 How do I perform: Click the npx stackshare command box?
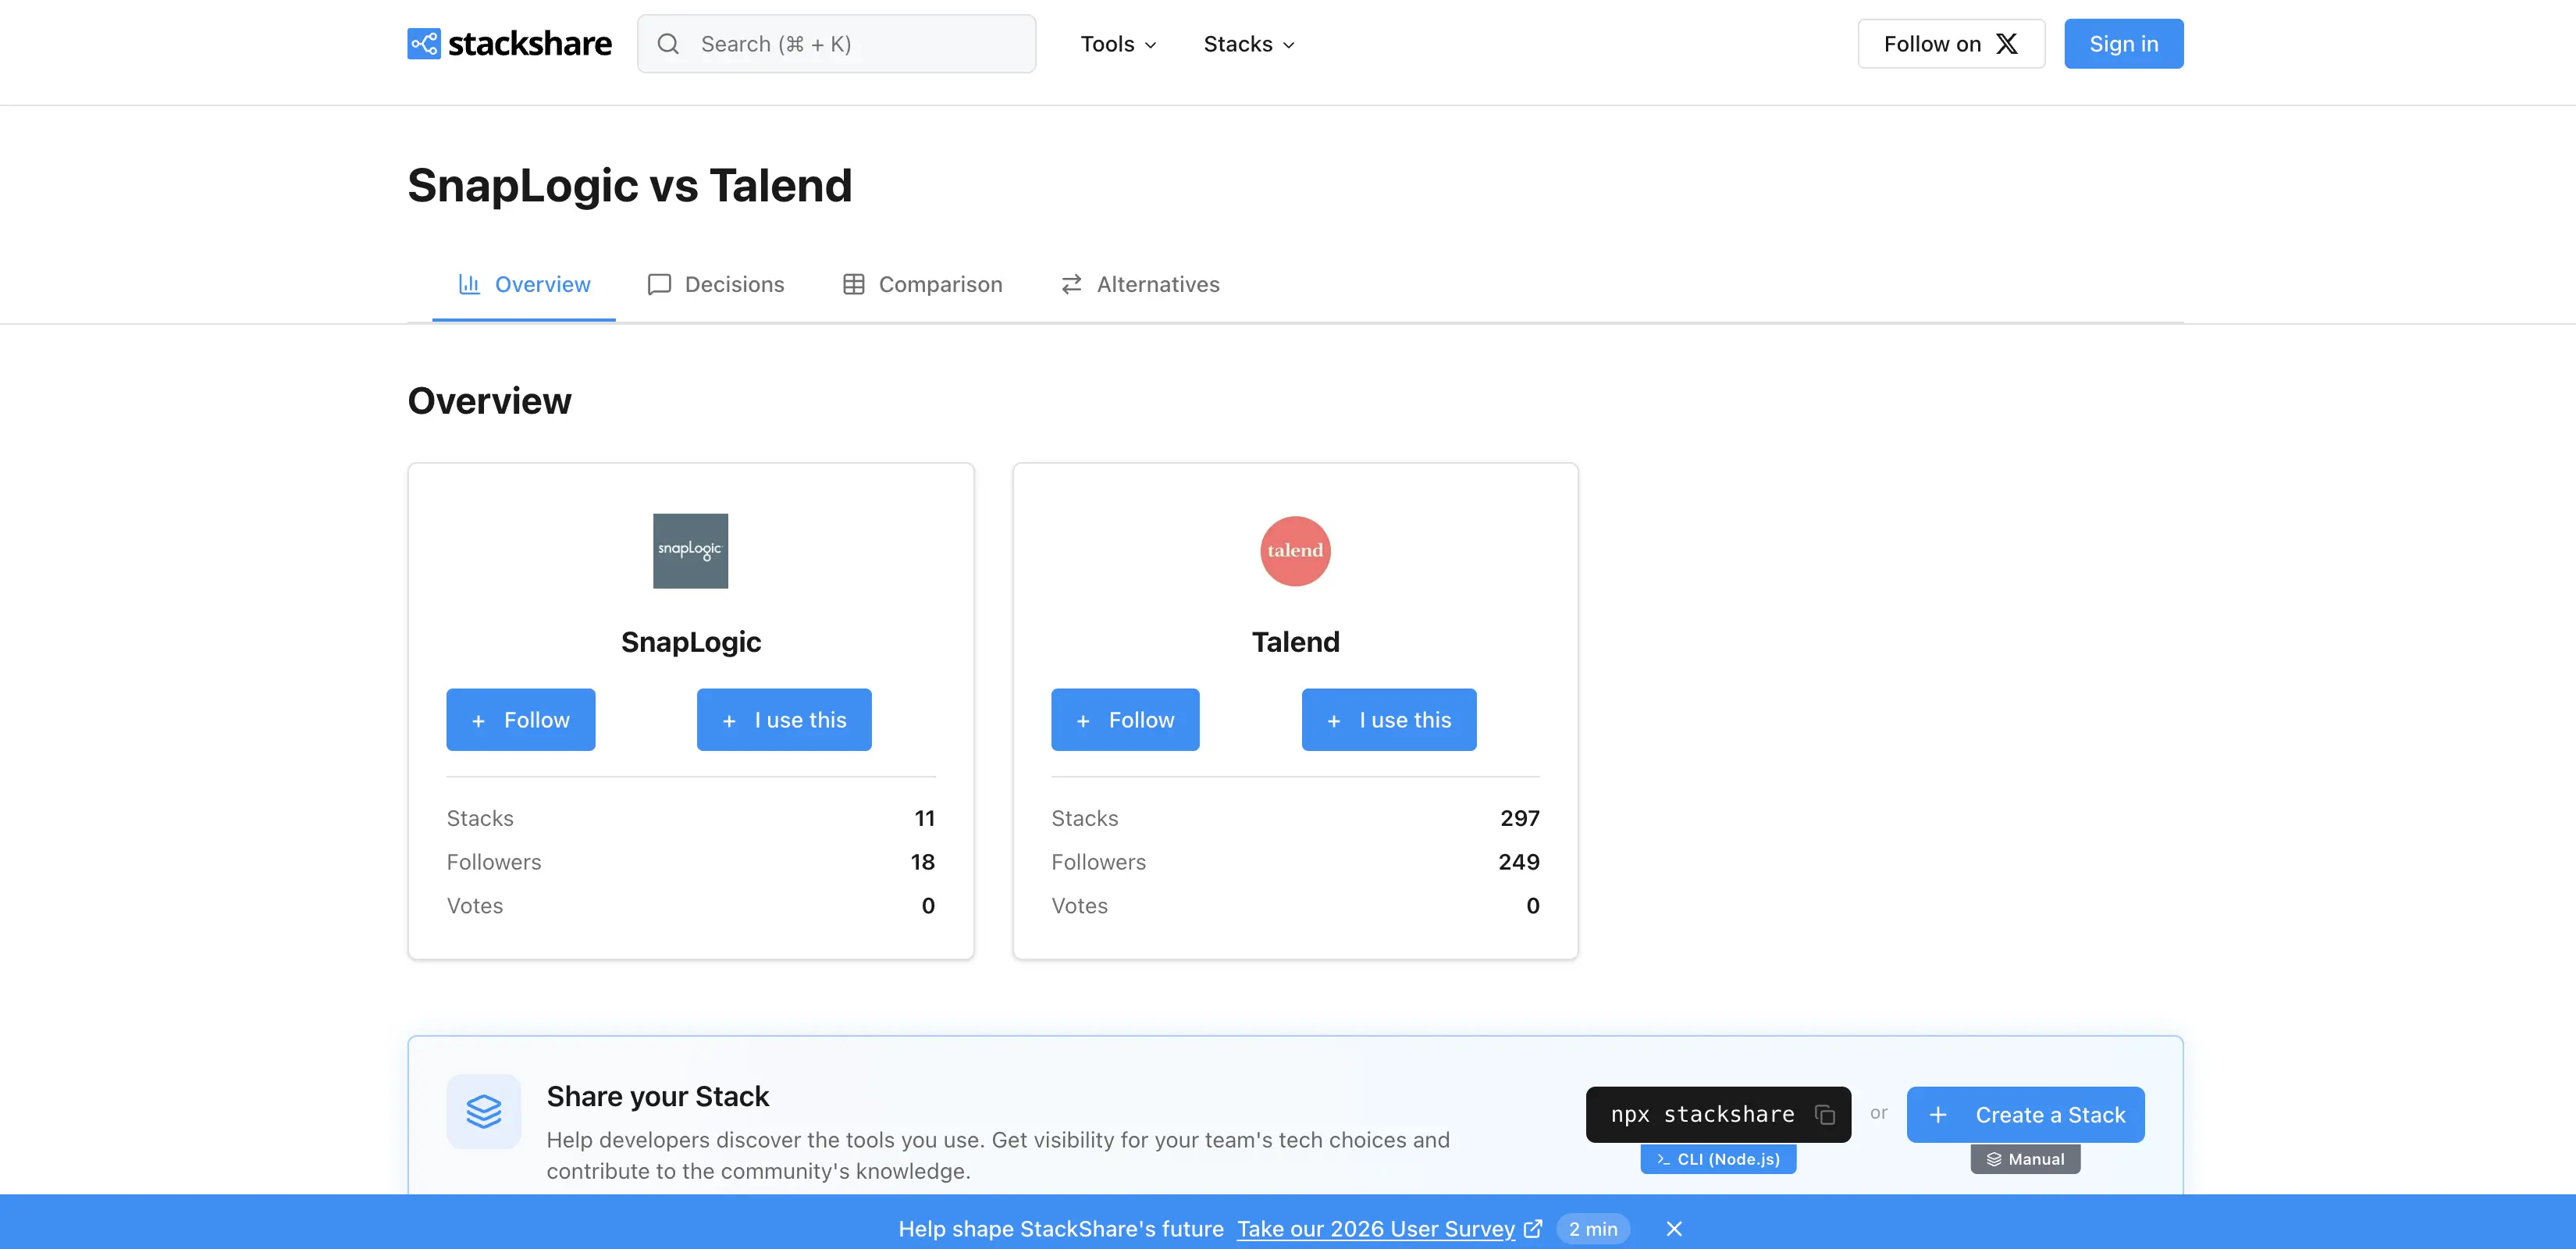point(1719,1115)
